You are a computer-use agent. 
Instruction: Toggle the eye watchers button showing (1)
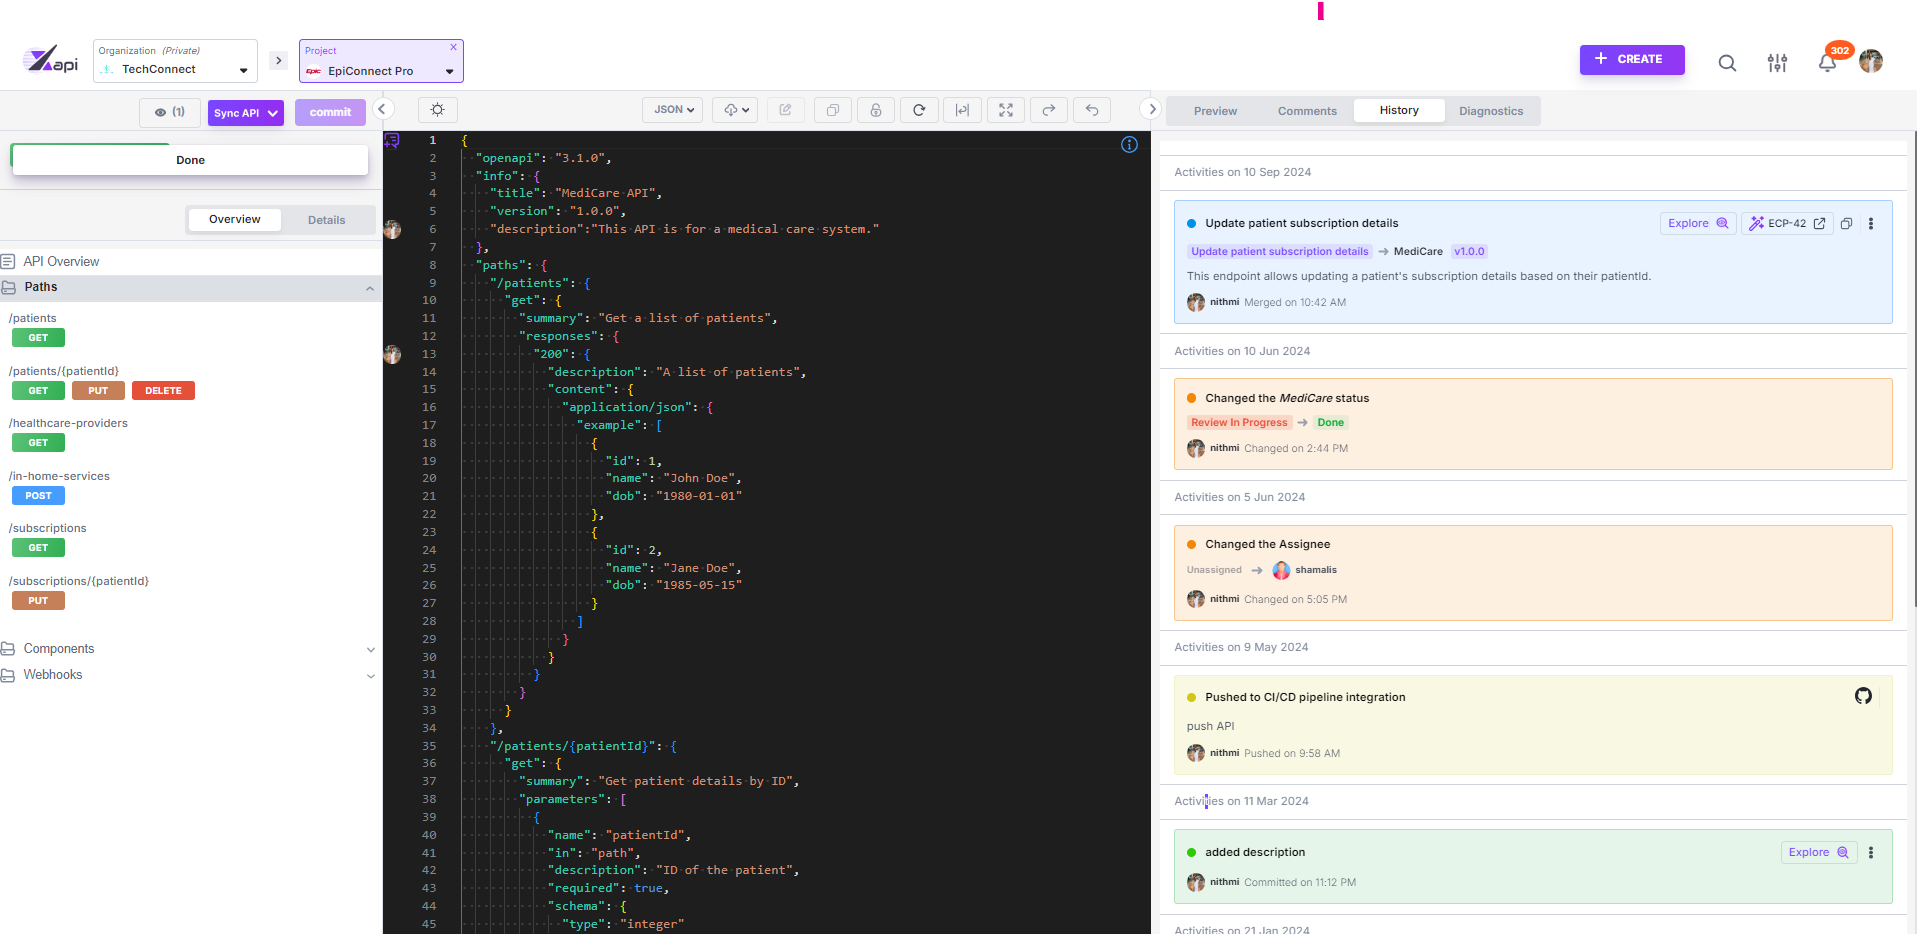point(170,113)
